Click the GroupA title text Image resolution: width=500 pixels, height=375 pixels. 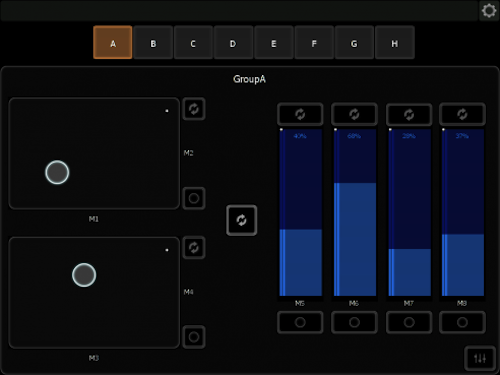[x=249, y=79]
